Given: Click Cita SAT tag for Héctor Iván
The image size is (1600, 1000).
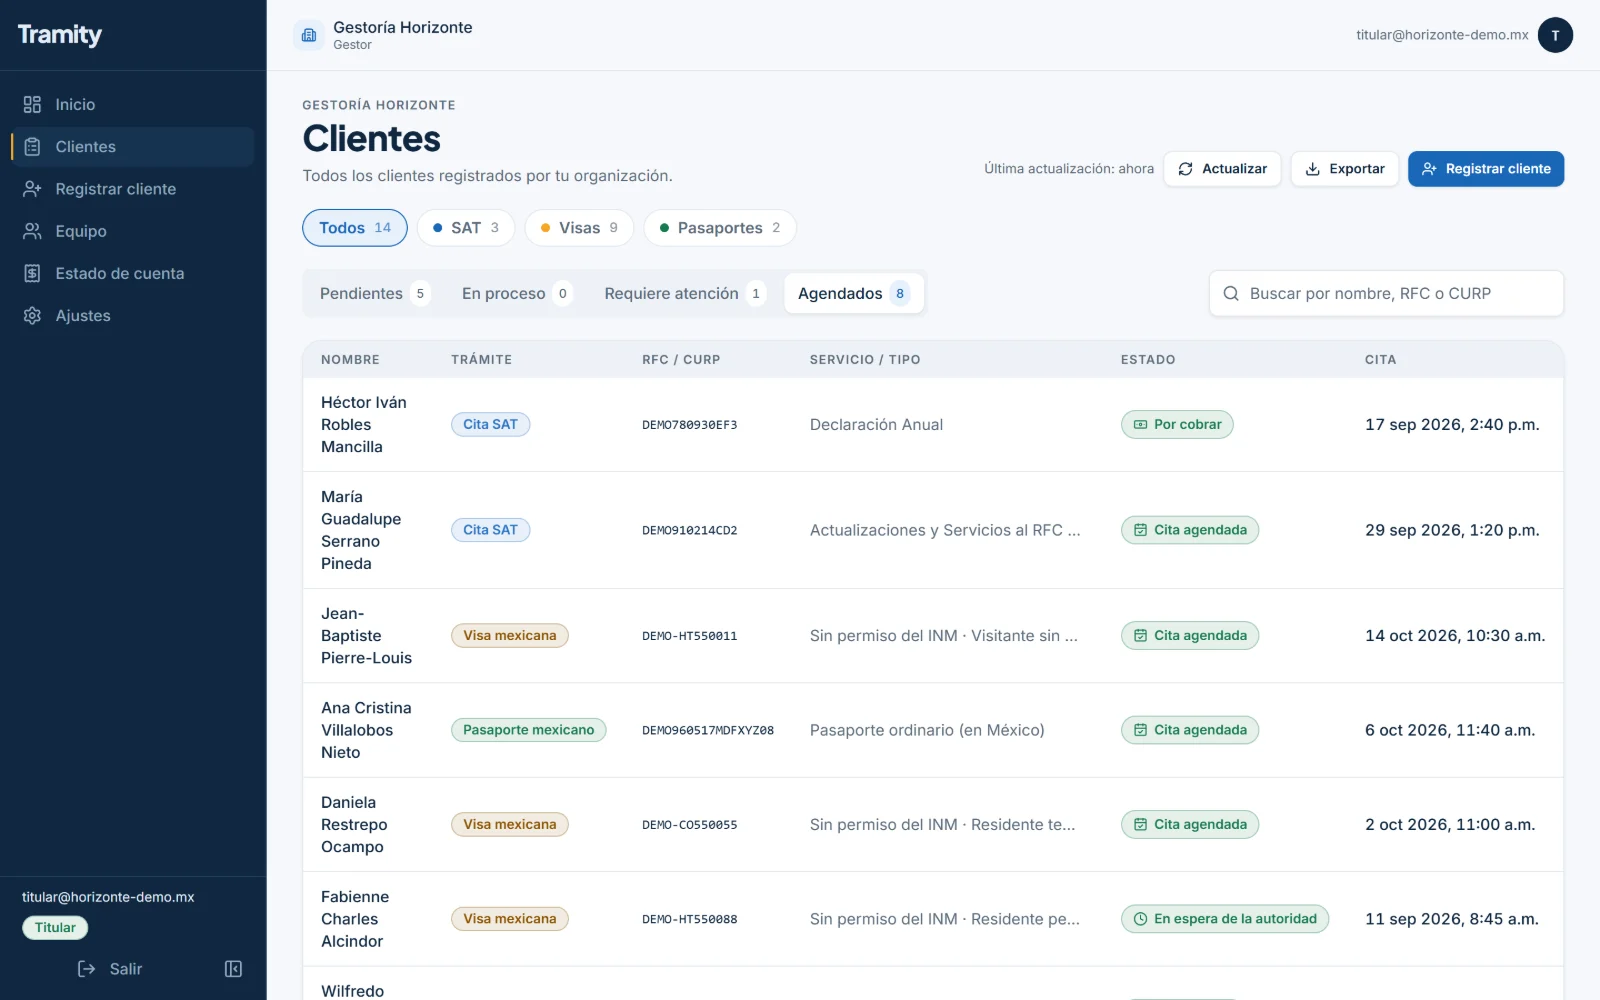Looking at the screenshot, I should (x=490, y=425).
